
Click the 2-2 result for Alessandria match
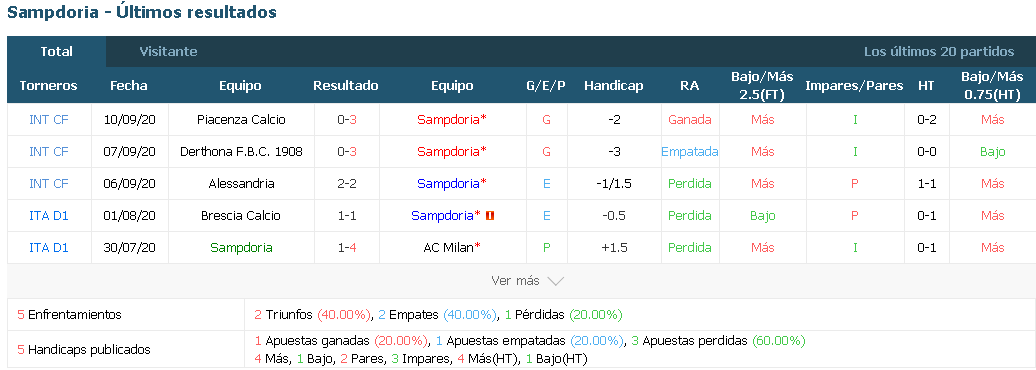(346, 184)
